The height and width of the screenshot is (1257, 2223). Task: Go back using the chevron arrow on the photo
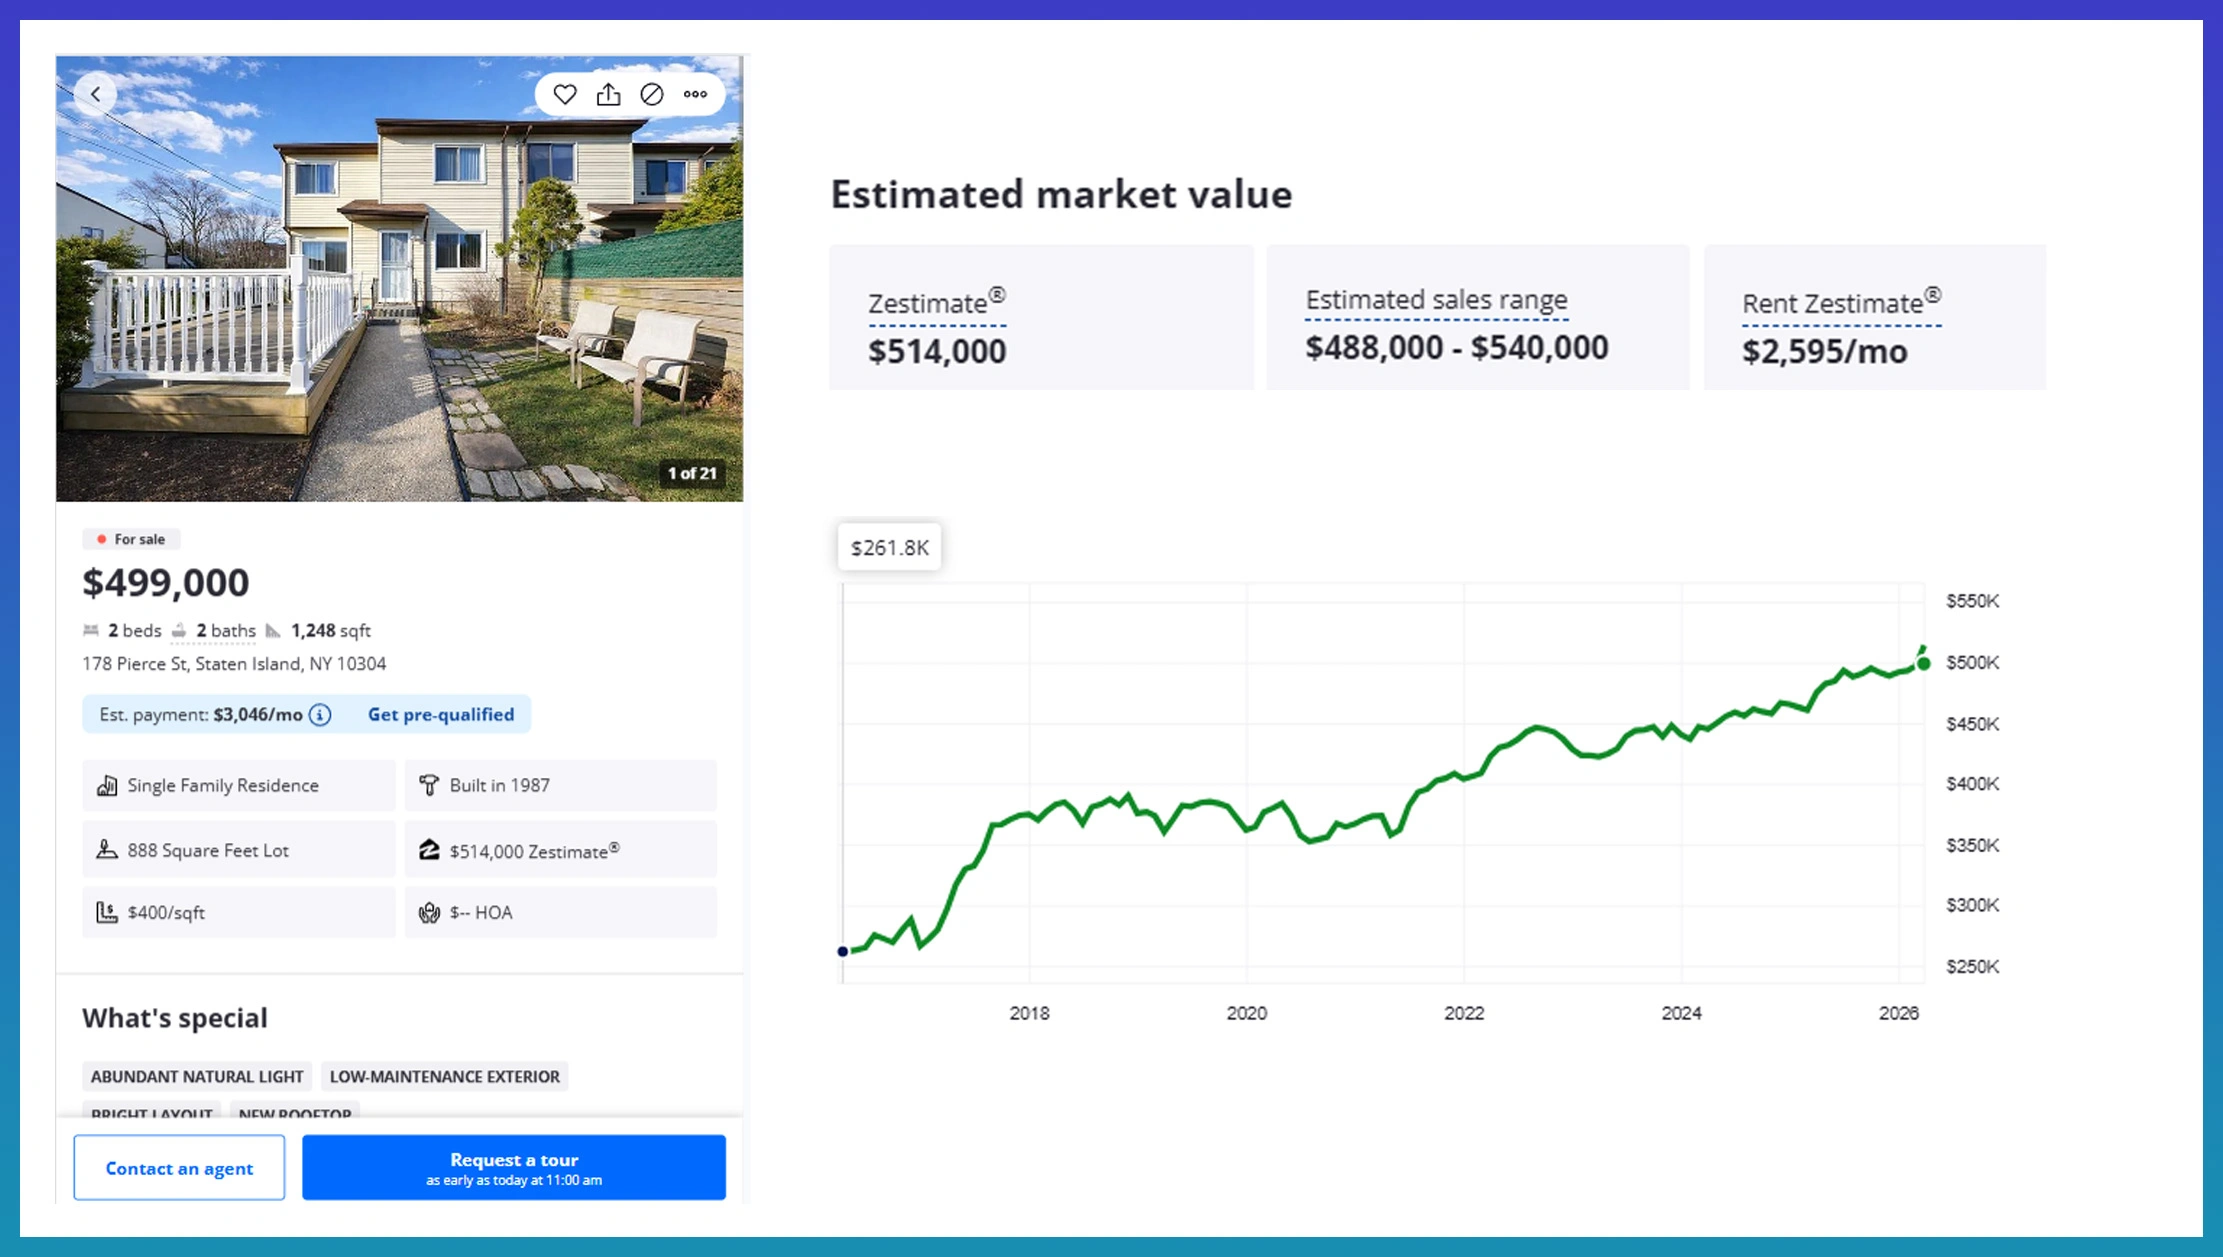point(95,93)
